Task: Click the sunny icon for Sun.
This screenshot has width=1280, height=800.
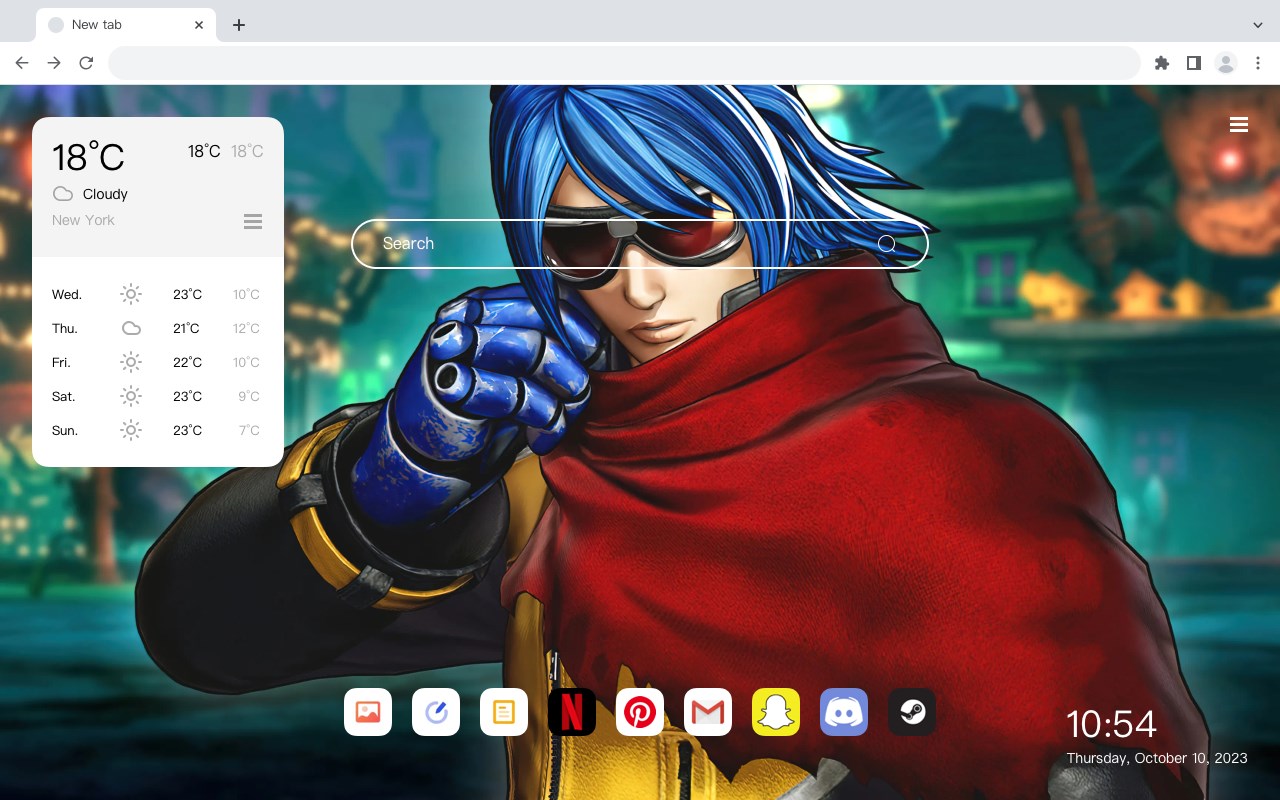Action: (131, 430)
